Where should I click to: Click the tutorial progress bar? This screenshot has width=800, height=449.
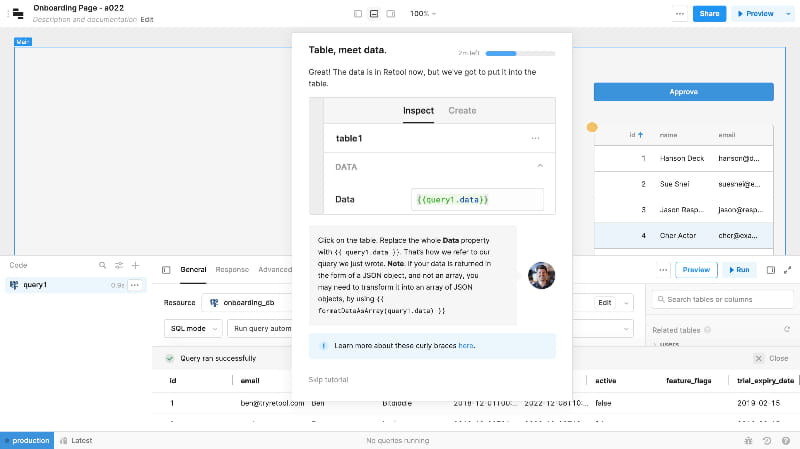(520, 53)
